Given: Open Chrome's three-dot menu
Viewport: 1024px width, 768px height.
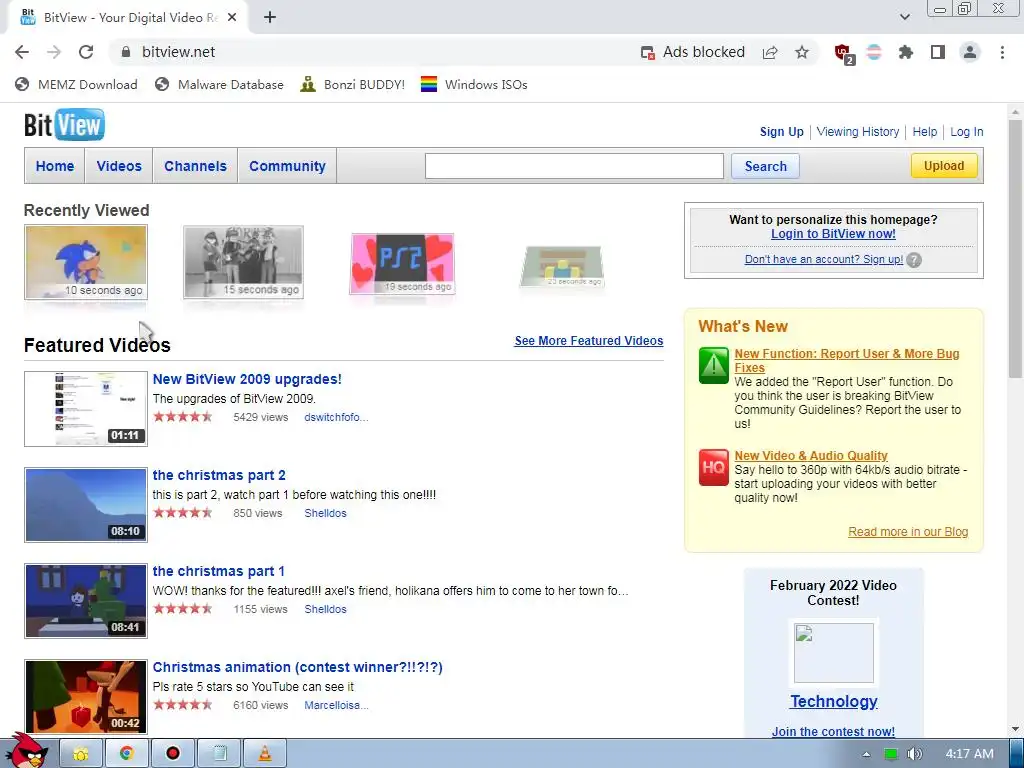Looking at the screenshot, I should (x=1002, y=52).
